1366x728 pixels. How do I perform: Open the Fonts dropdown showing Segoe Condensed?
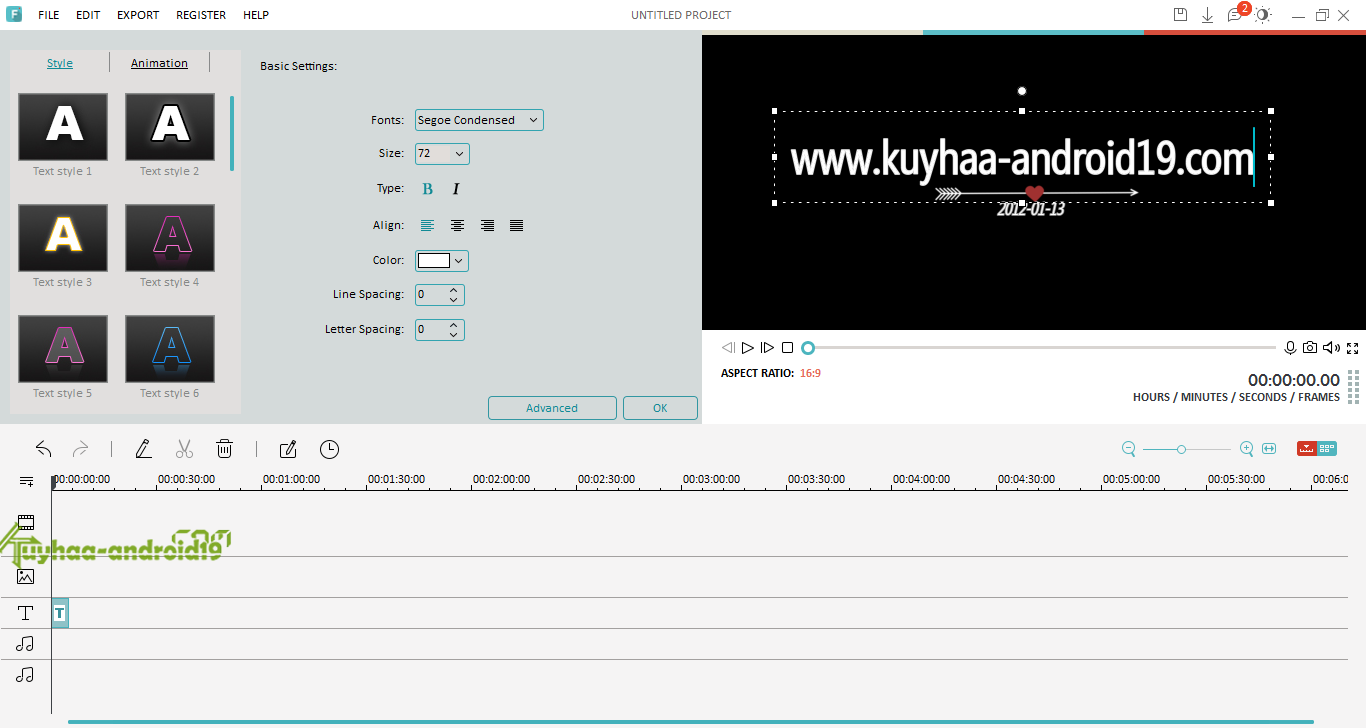pos(479,120)
